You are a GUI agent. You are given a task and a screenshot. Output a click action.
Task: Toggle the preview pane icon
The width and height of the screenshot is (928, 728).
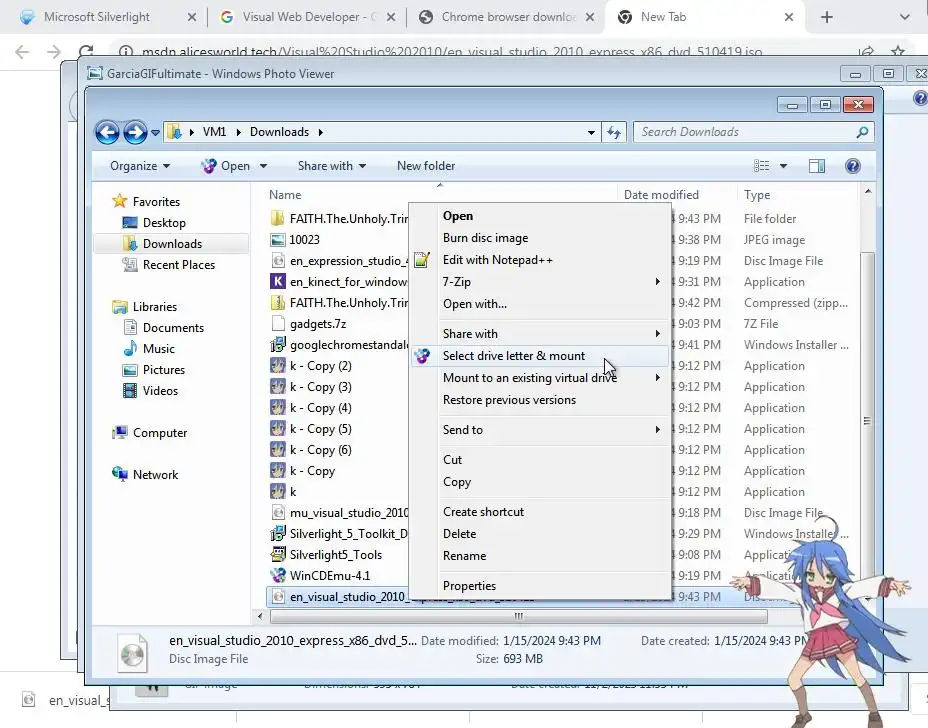pos(817,166)
